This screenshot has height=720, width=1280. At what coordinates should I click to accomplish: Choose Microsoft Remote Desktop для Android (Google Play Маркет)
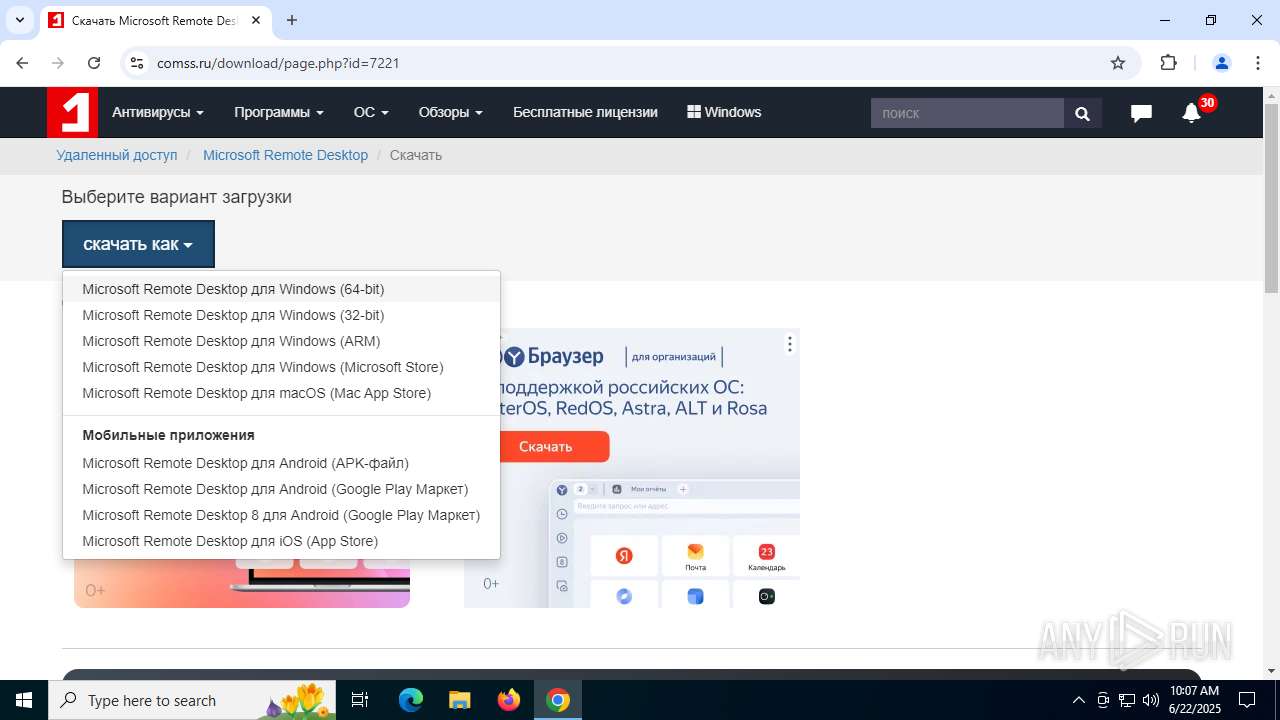(x=281, y=489)
